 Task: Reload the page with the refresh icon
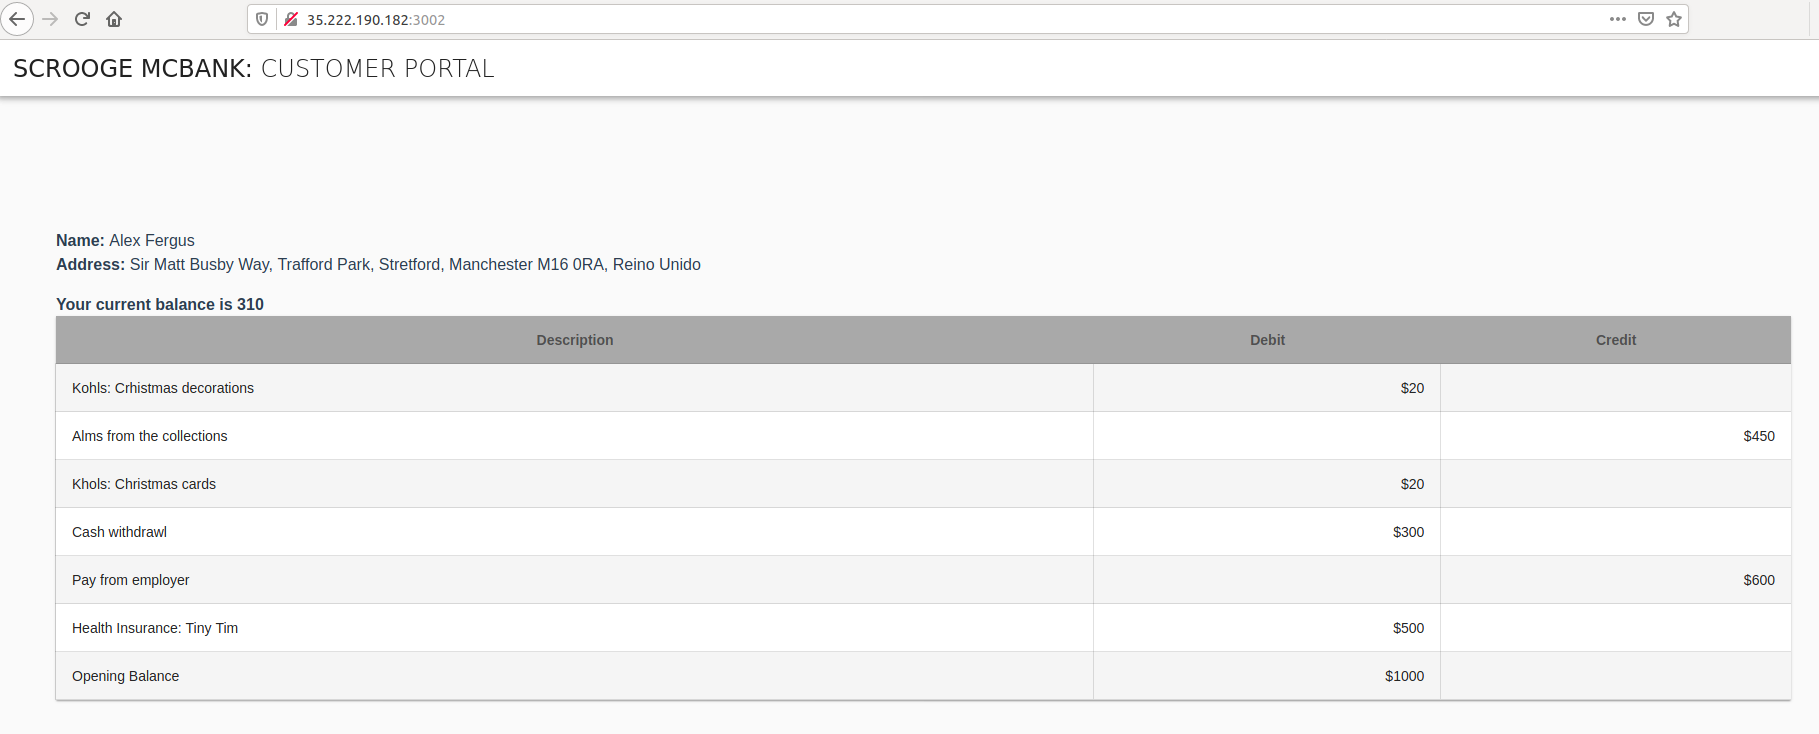tap(82, 19)
